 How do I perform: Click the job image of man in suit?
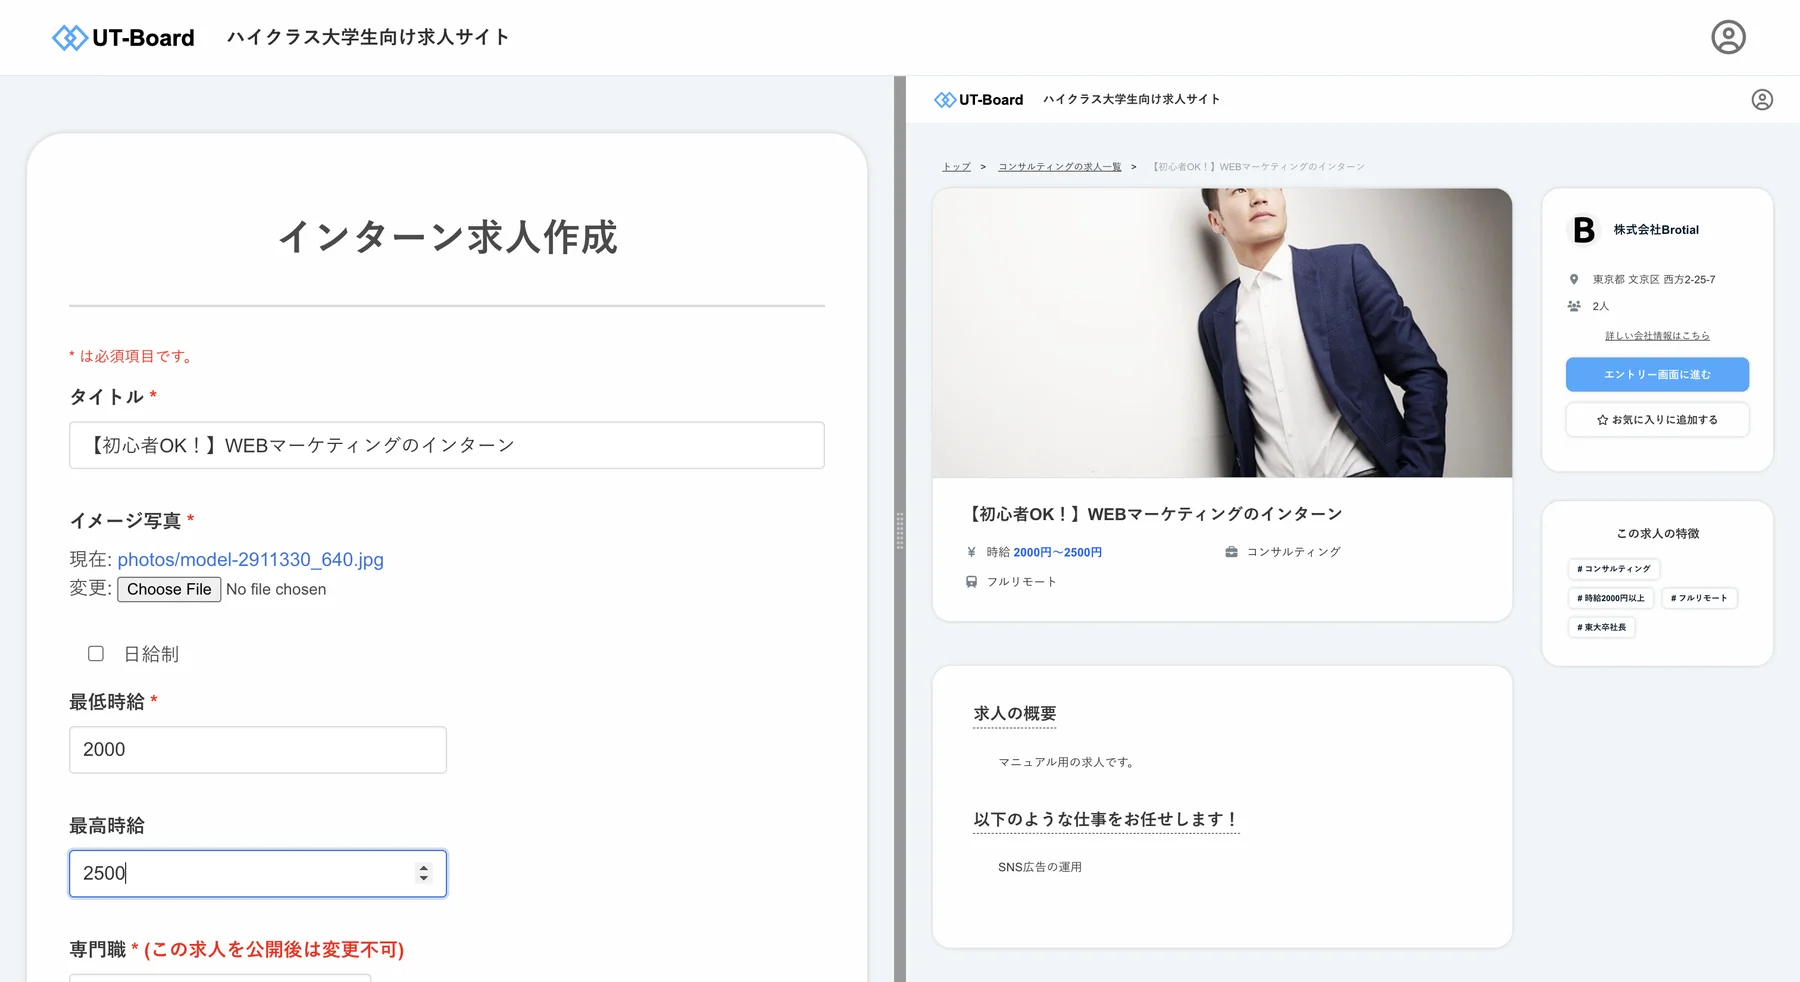(1222, 333)
